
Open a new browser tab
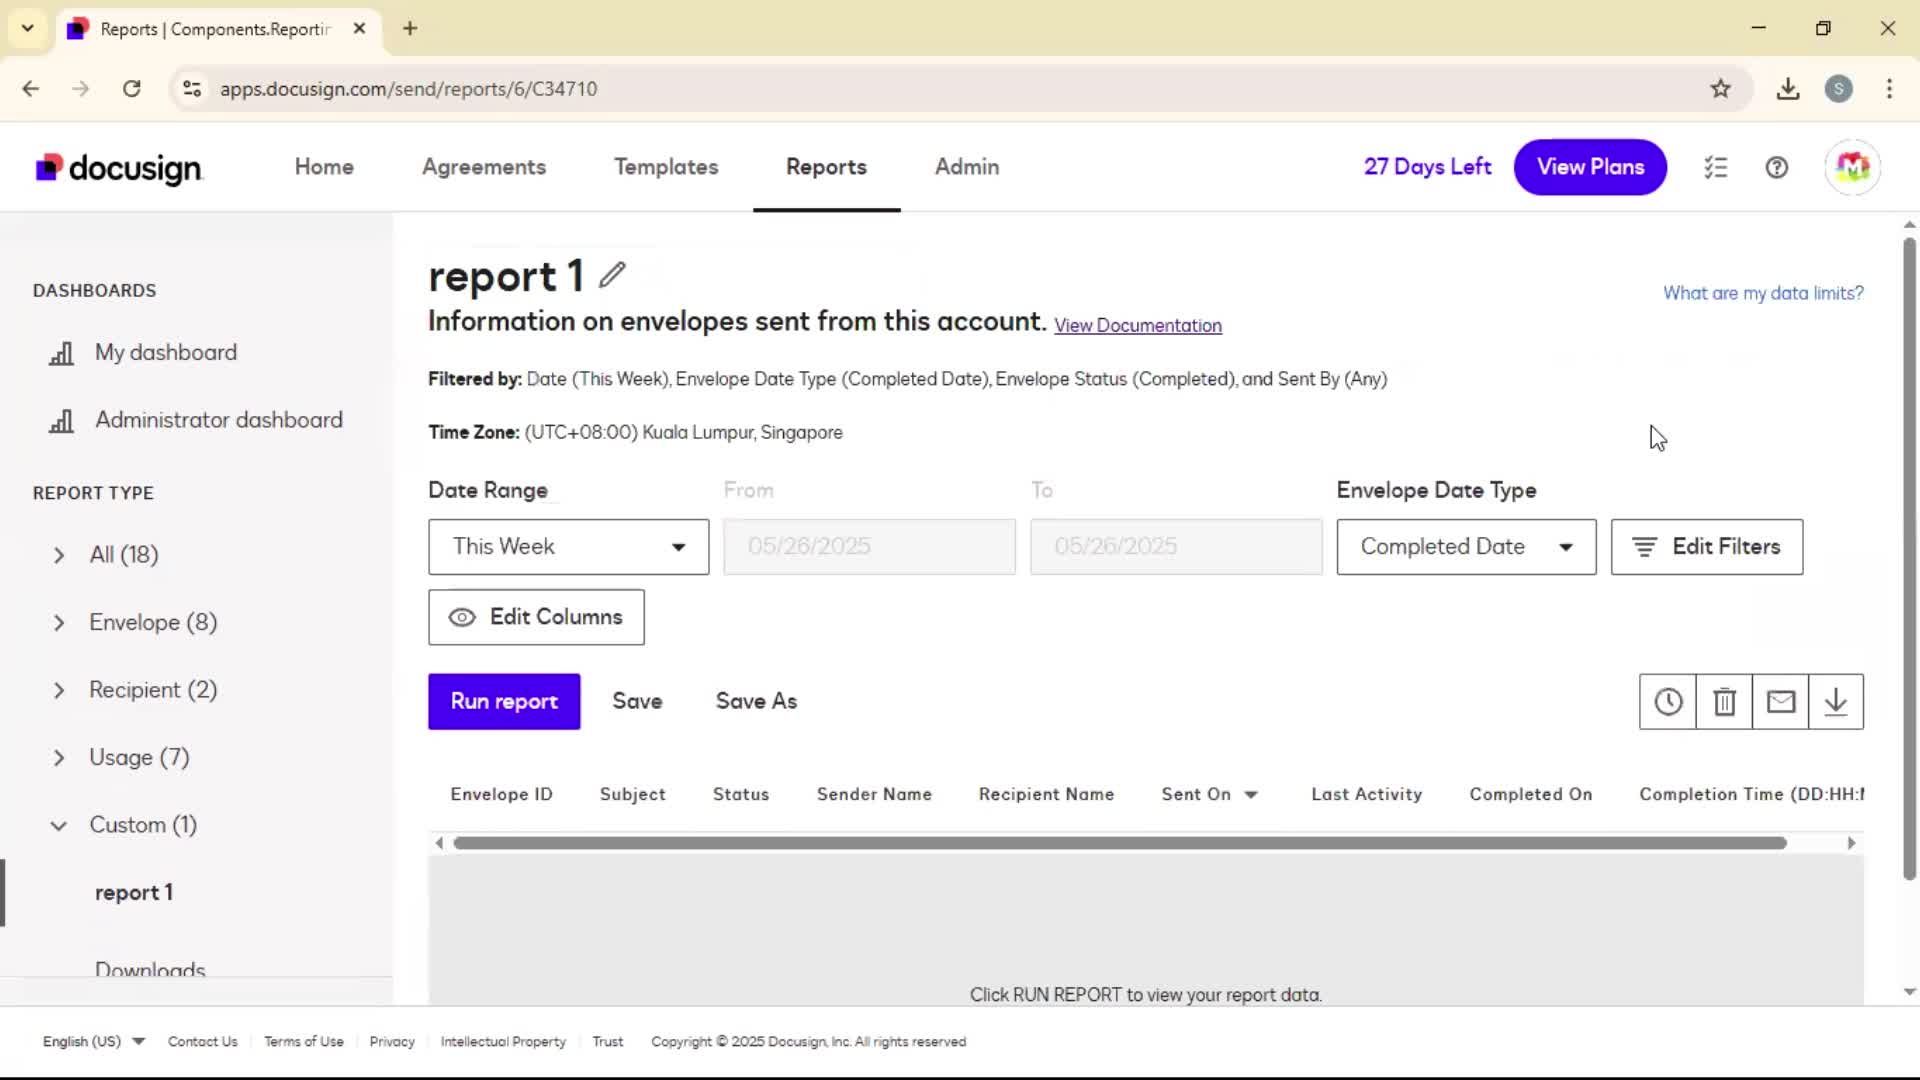pos(410,28)
